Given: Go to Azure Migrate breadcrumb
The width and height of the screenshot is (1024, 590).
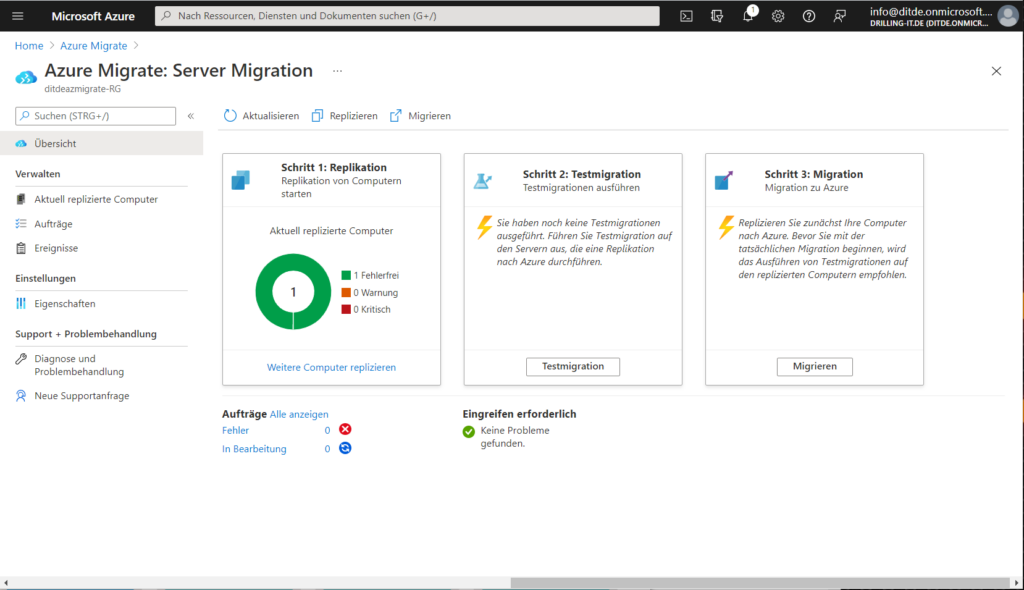Looking at the screenshot, I should pos(93,46).
